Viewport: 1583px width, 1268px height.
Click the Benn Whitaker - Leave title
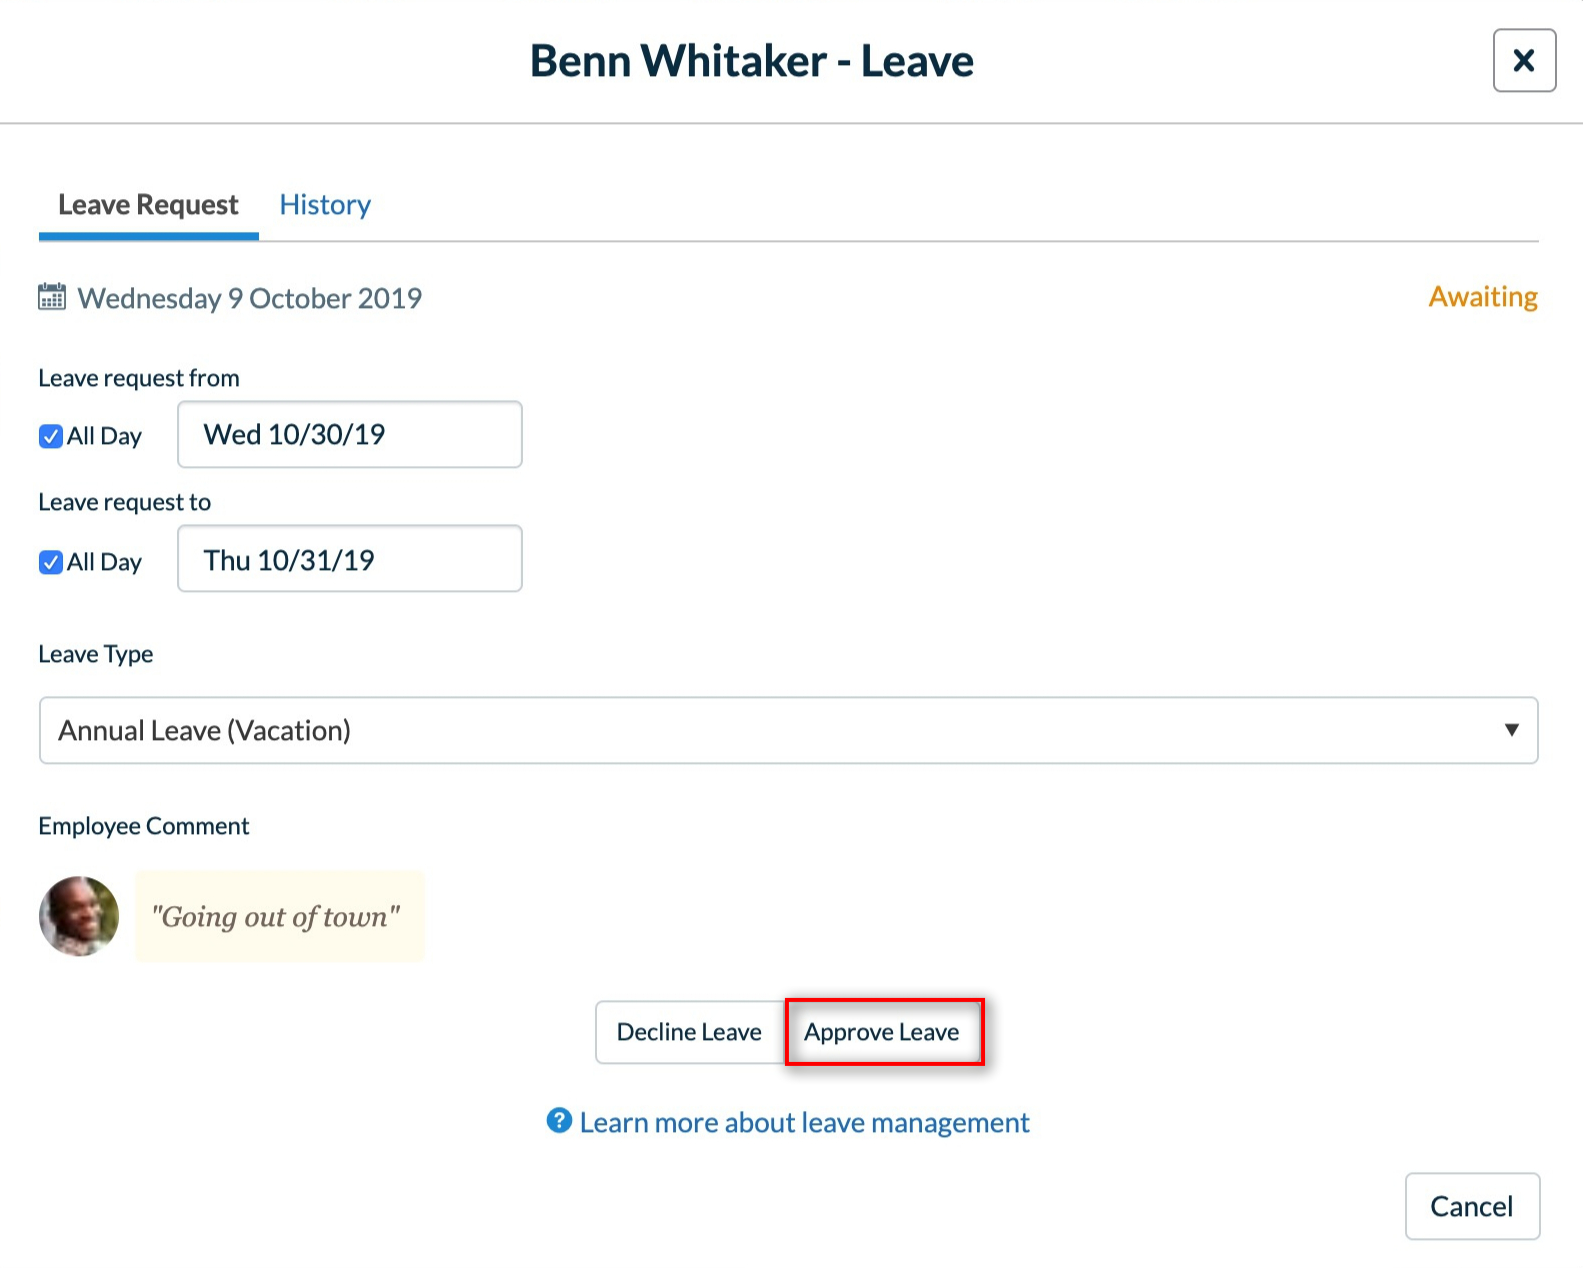click(751, 61)
